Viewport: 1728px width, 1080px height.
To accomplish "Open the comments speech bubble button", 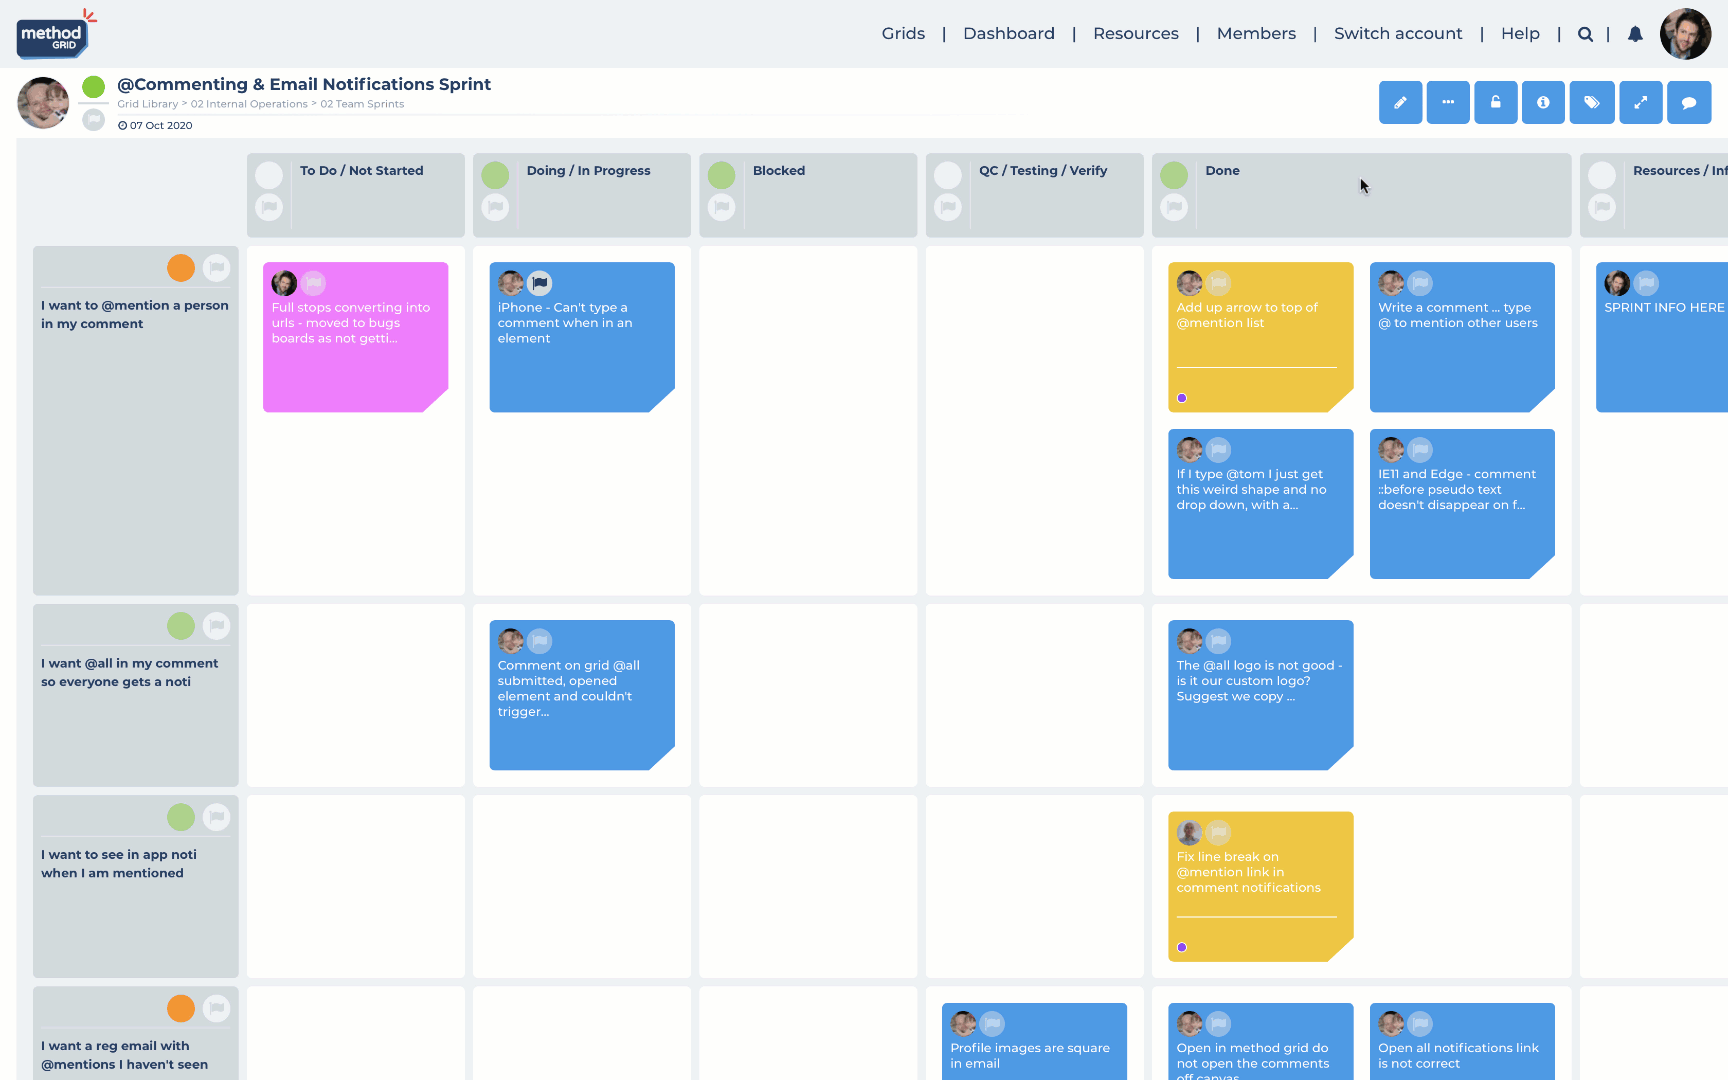I will pos(1689,102).
